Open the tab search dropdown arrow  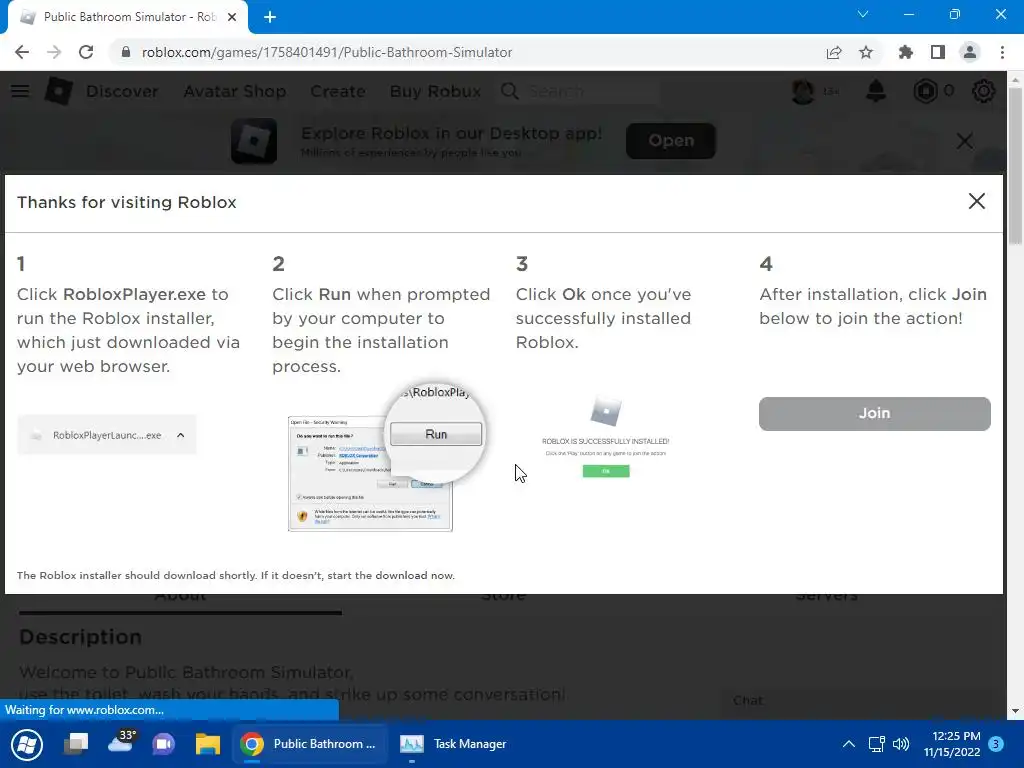[863, 14]
